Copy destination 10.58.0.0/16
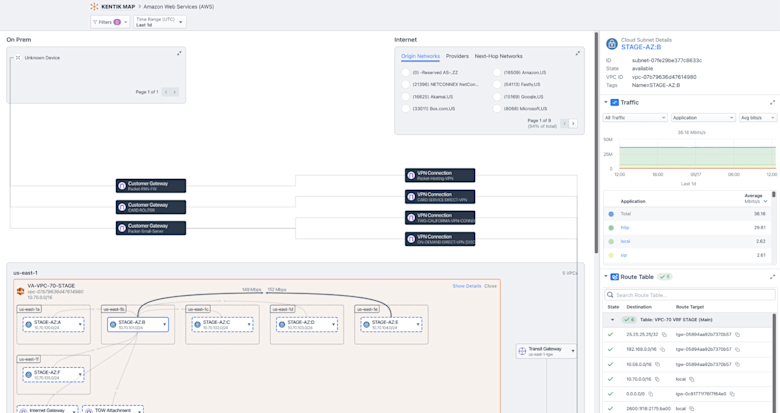Image resolution: width=780 pixels, height=413 pixels. pyautogui.click(x=657, y=365)
